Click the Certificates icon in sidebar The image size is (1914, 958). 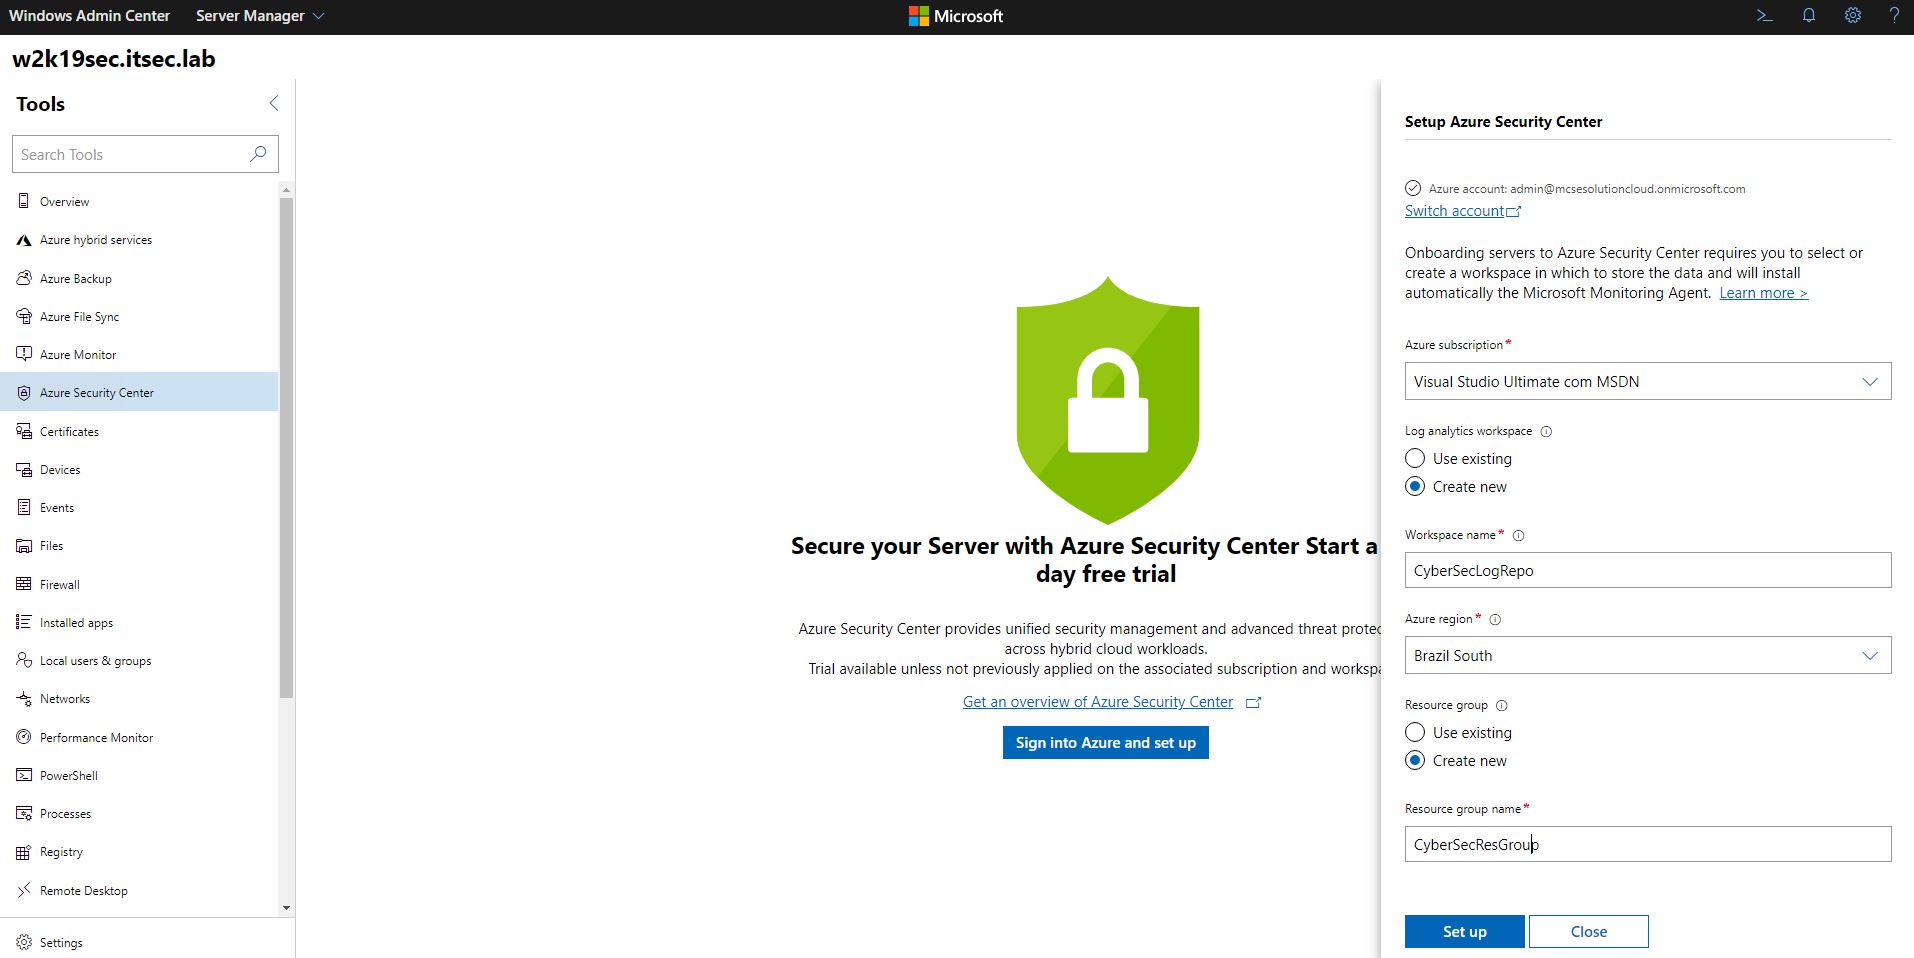24,431
